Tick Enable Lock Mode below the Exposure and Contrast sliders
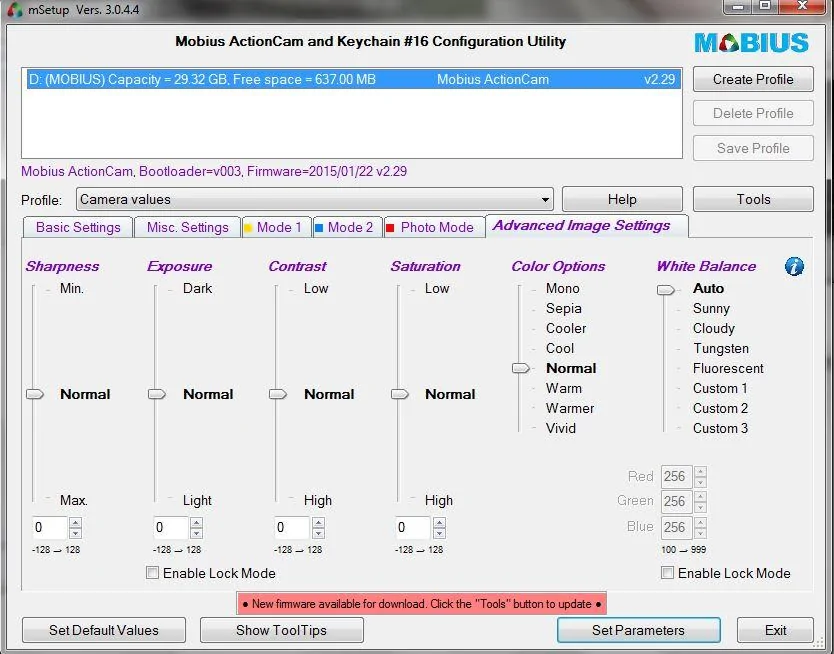This screenshot has width=834, height=654. click(153, 573)
